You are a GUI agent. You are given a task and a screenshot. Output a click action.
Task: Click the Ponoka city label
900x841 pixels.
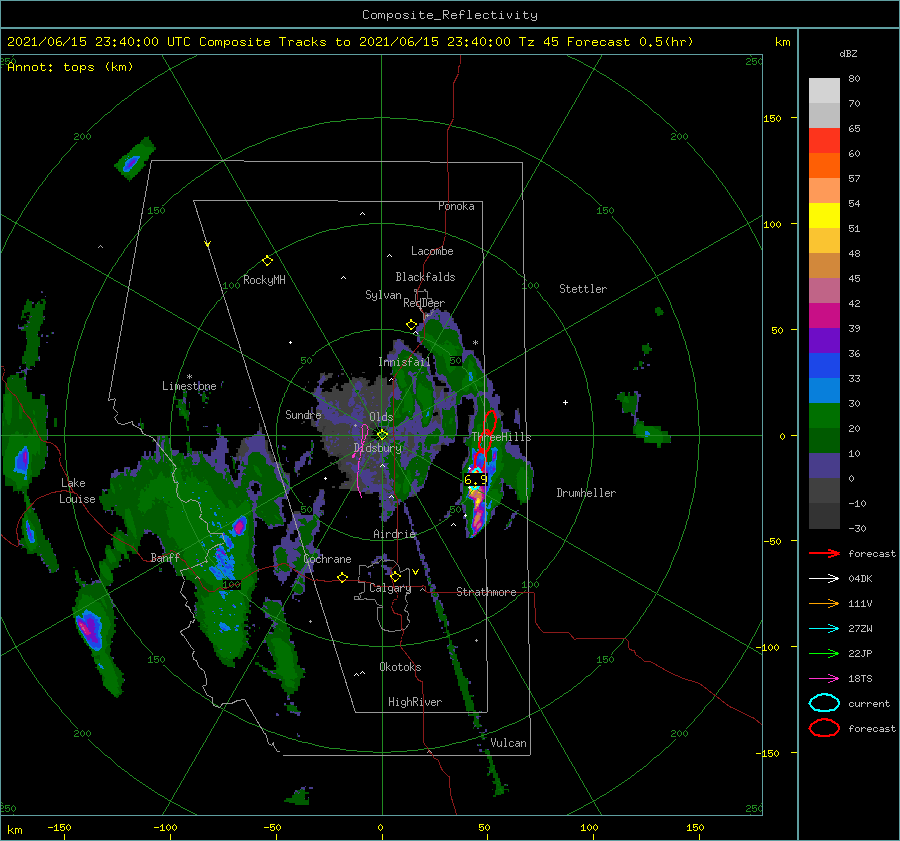coord(456,206)
